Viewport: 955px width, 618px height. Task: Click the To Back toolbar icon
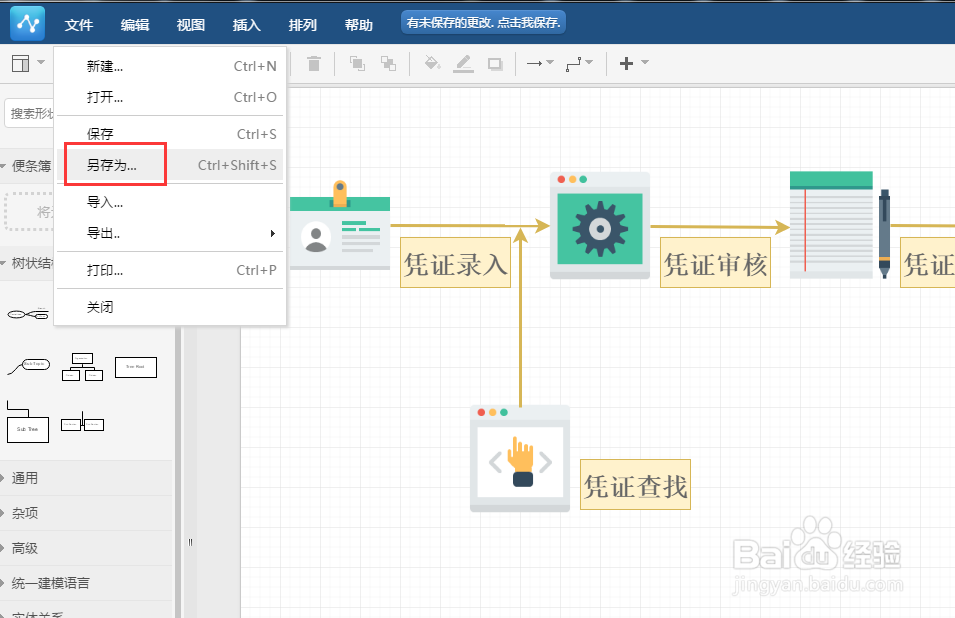point(390,63)
